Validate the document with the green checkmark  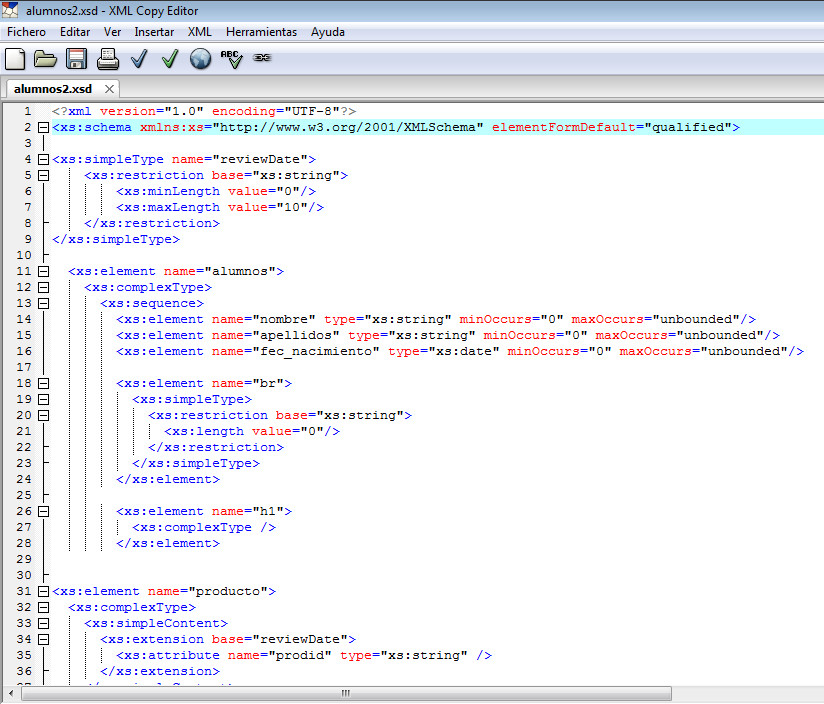(x=170, y=59)
